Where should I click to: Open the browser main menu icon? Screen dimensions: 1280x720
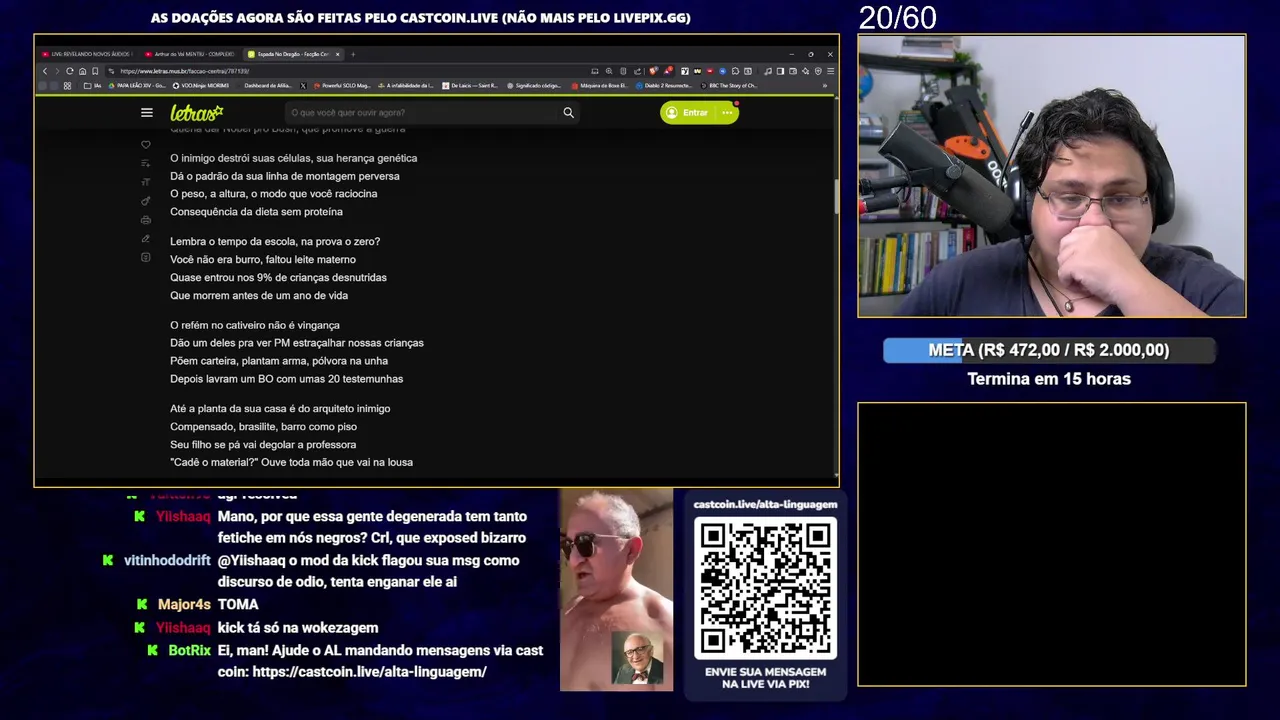click(x=831, y=71)
